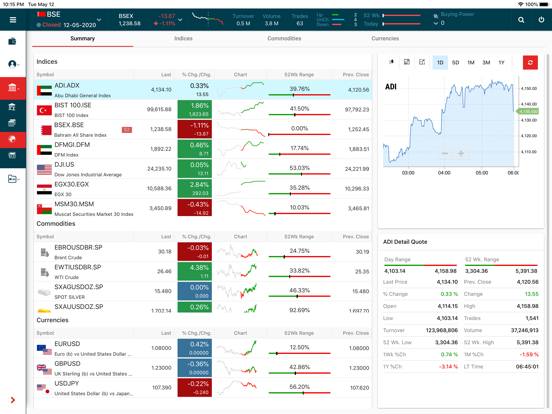Zoom in chart with plus button
Screen dimensions: 552x414
(461, 153)
